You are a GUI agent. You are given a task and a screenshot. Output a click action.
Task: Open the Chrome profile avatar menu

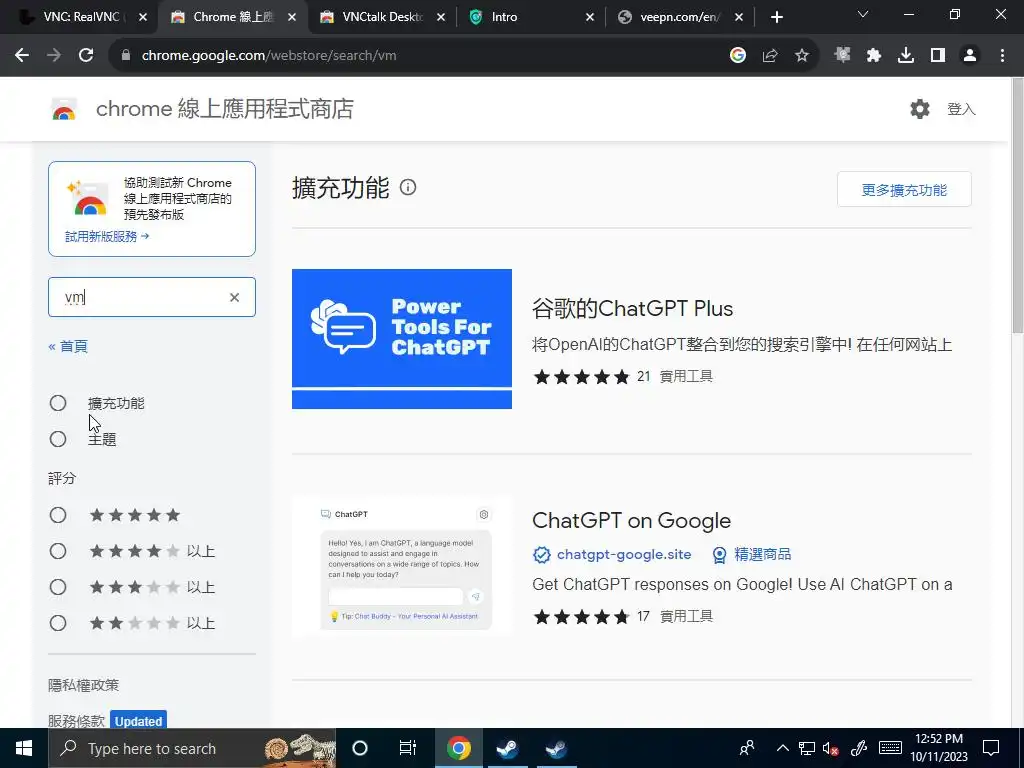(x=970, y=56)
